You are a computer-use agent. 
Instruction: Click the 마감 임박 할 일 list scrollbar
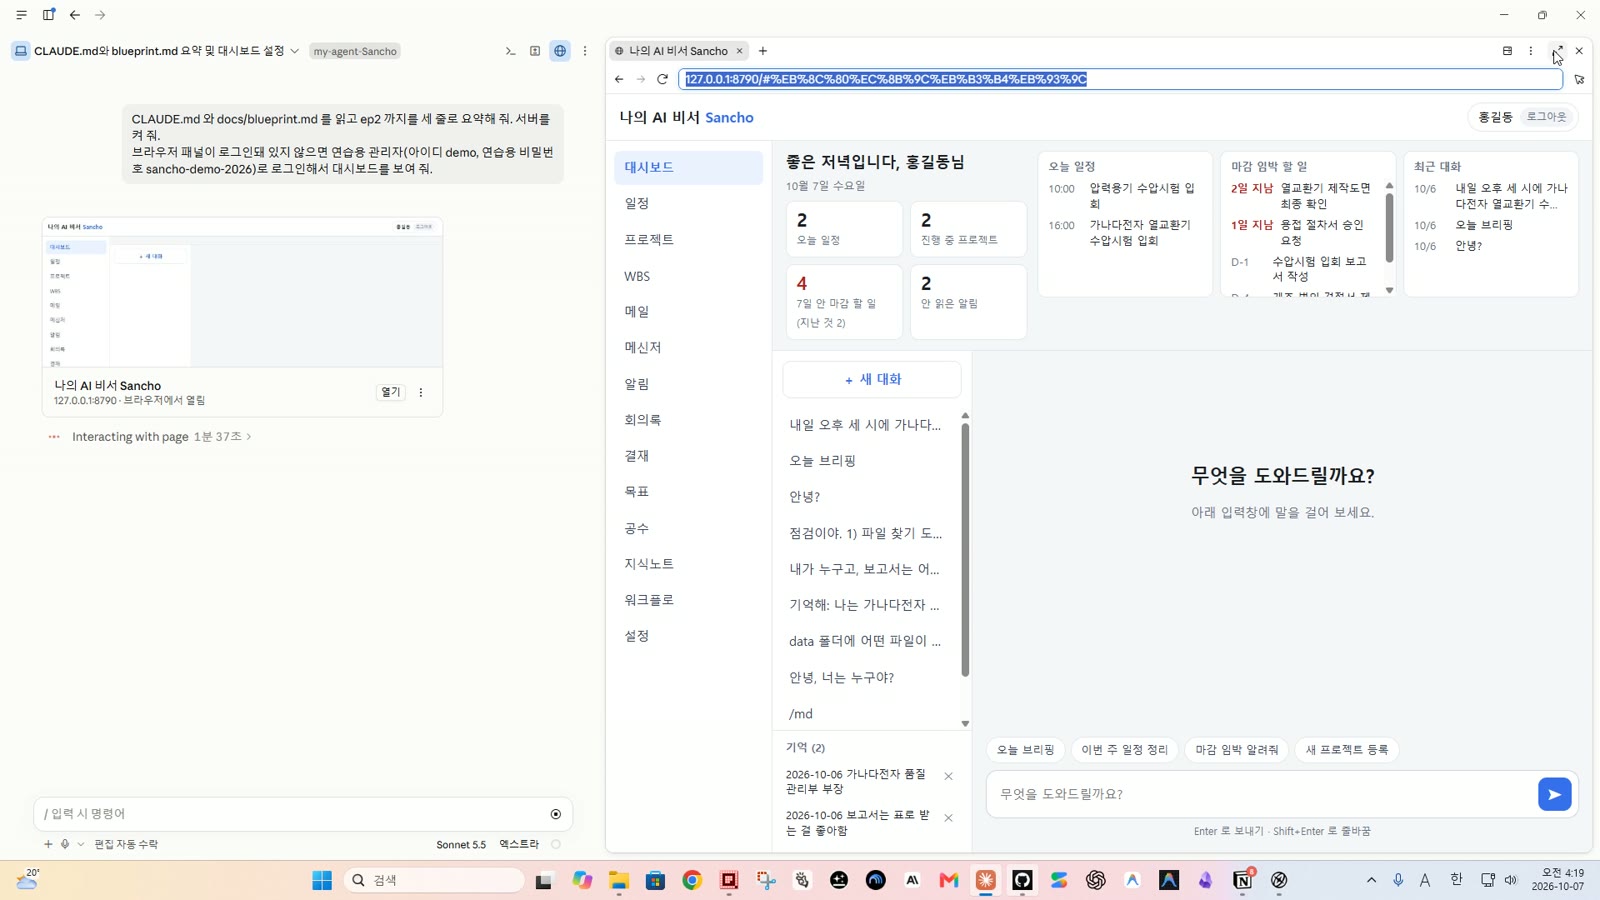point(1389,228)
